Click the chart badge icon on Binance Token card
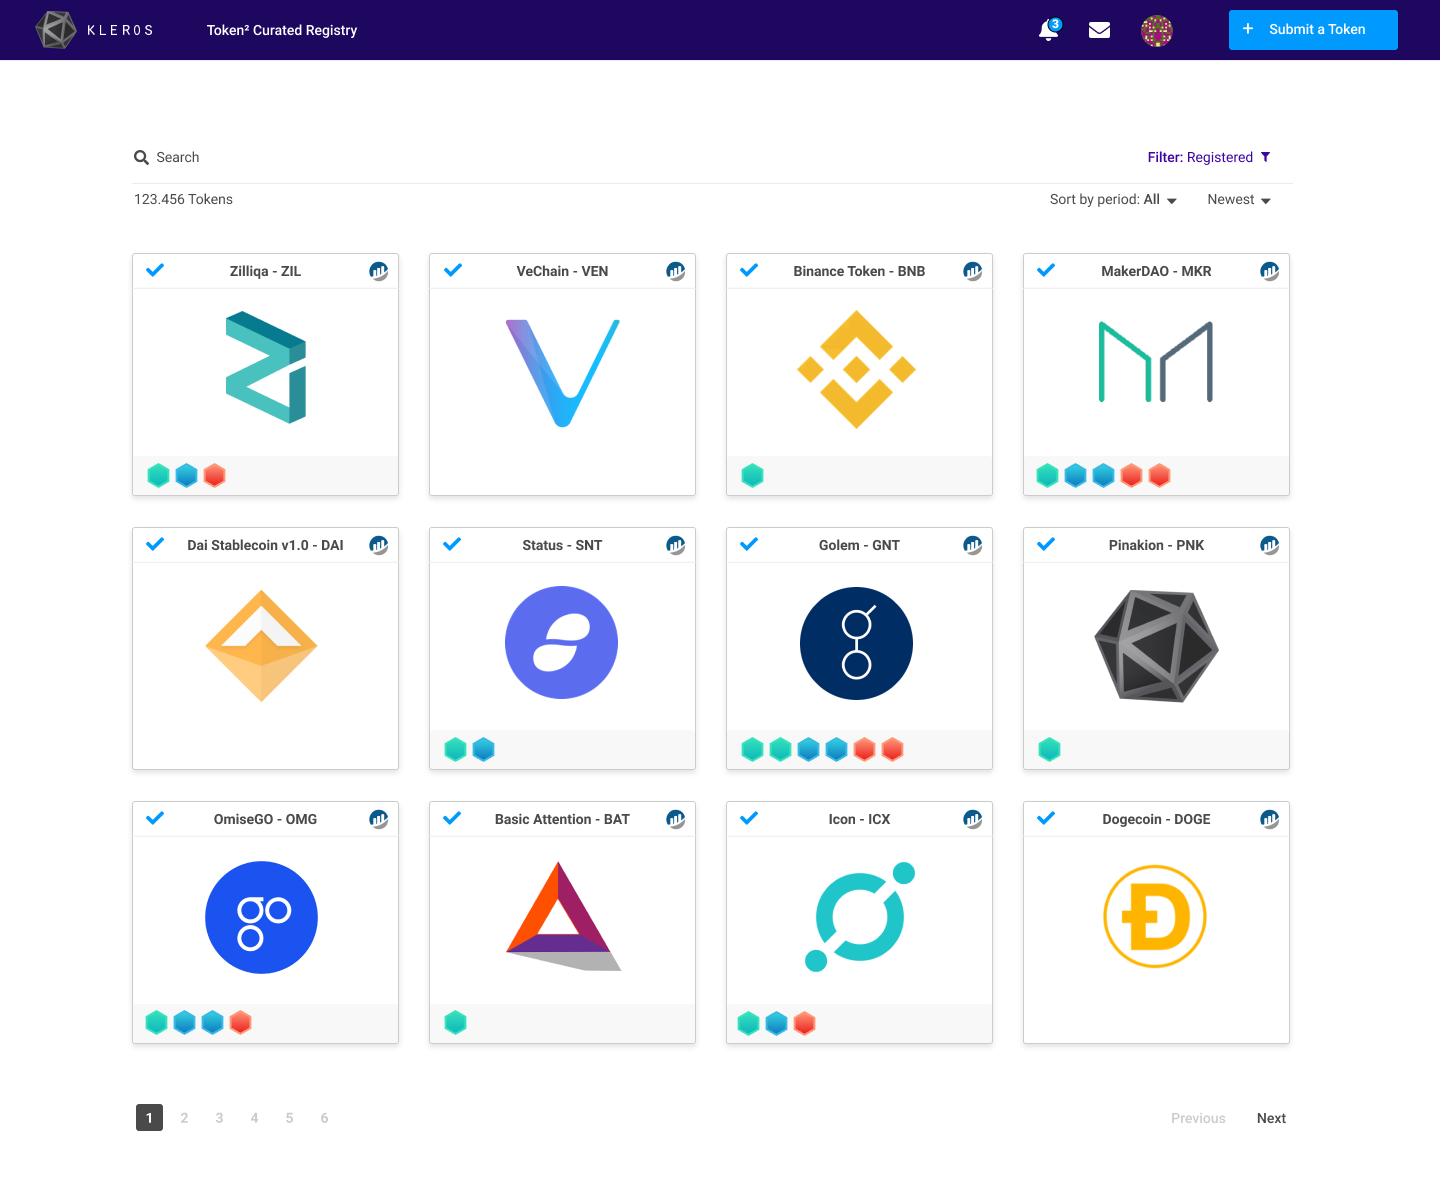 973,271
